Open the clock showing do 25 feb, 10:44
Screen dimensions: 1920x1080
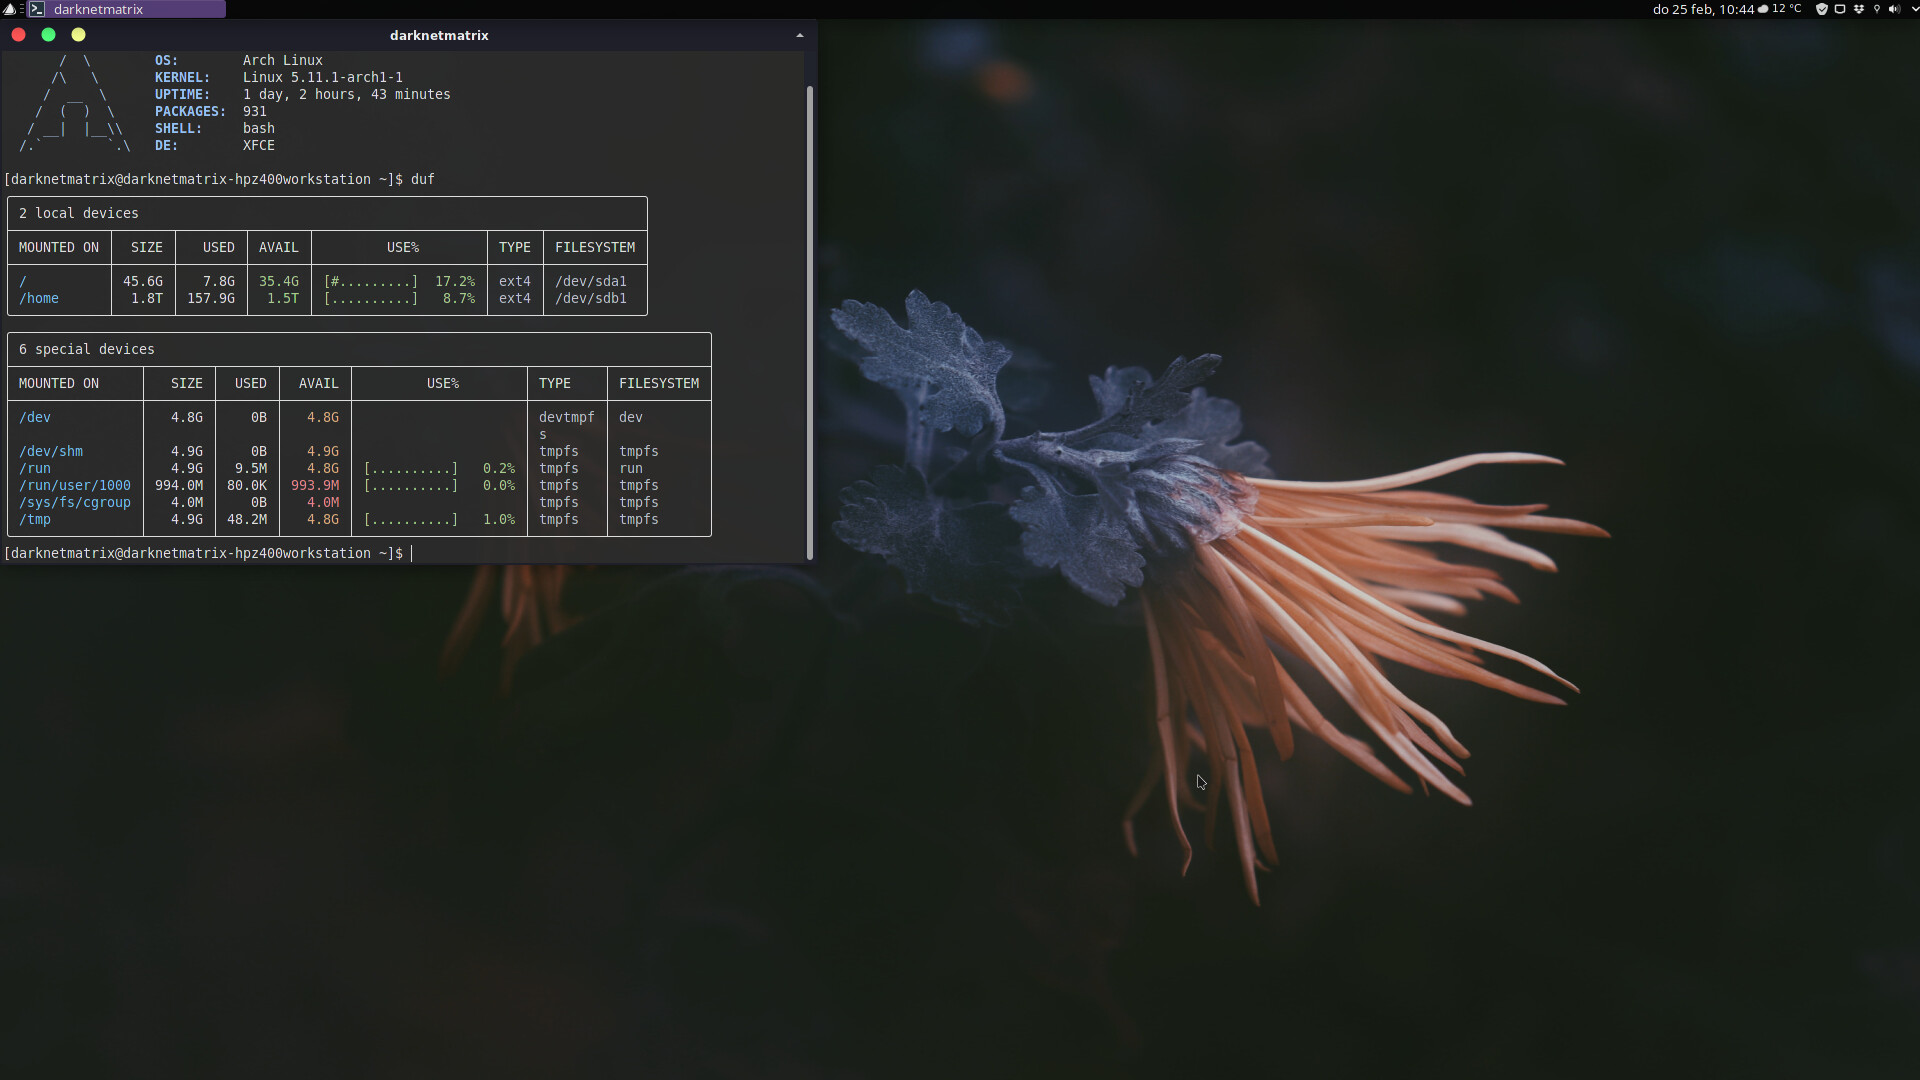pyautogui.click(x=1703, y=9)
